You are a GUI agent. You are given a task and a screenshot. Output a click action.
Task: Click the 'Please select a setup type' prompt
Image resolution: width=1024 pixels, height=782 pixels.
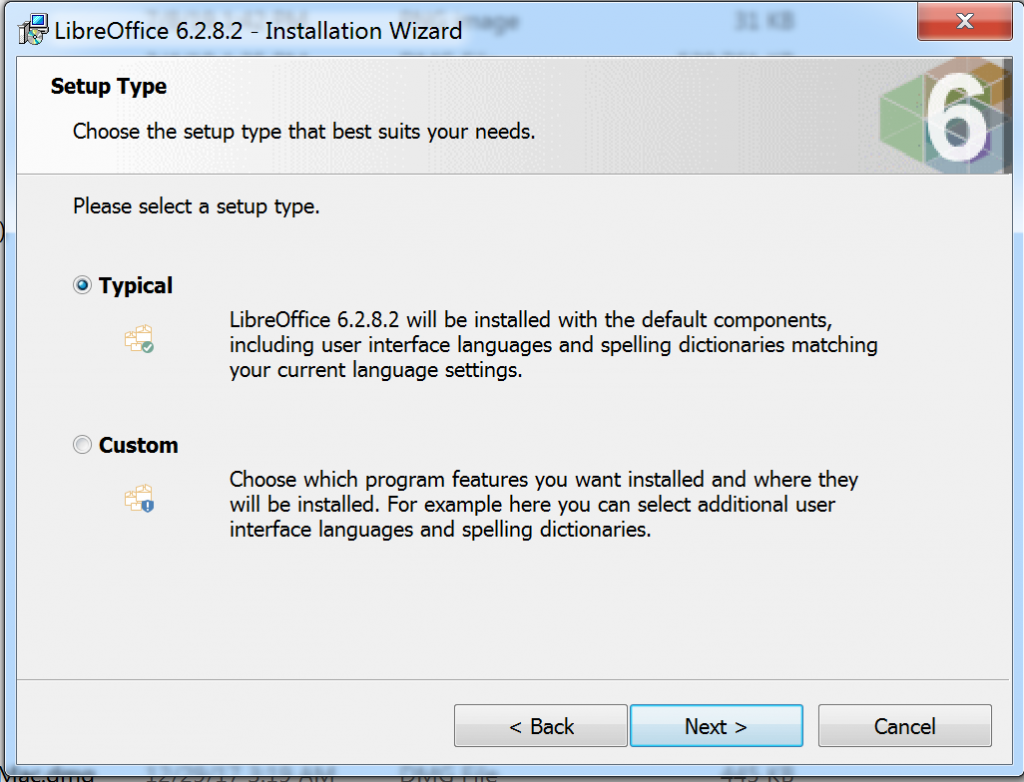[x=196, y=208]
